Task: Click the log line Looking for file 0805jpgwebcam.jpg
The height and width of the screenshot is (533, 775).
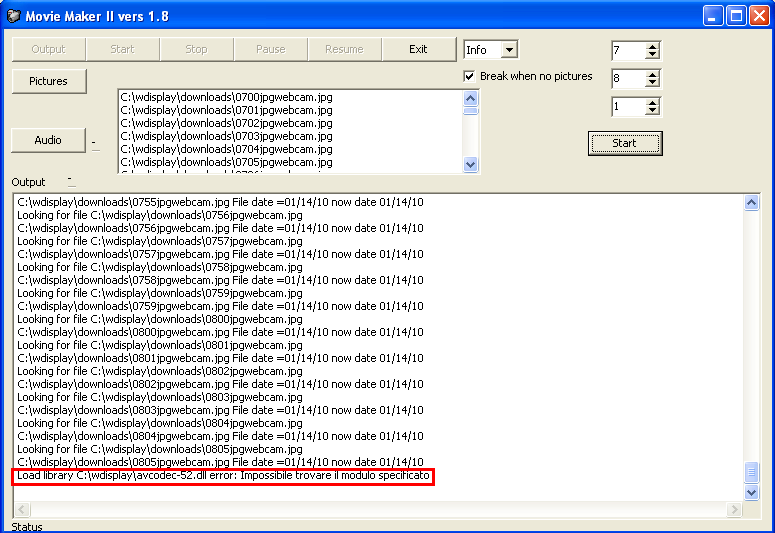Action: (x=160, y=449)
